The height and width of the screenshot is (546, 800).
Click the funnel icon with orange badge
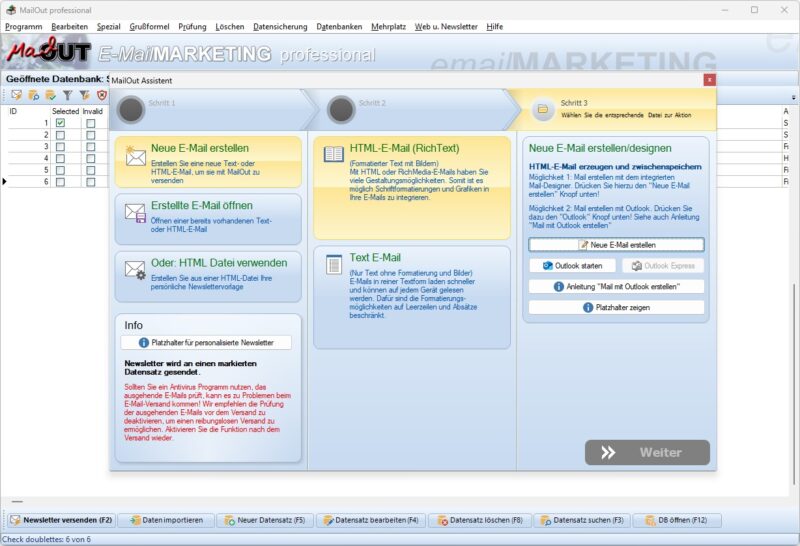pyautogui.click(x=85, y=95)
